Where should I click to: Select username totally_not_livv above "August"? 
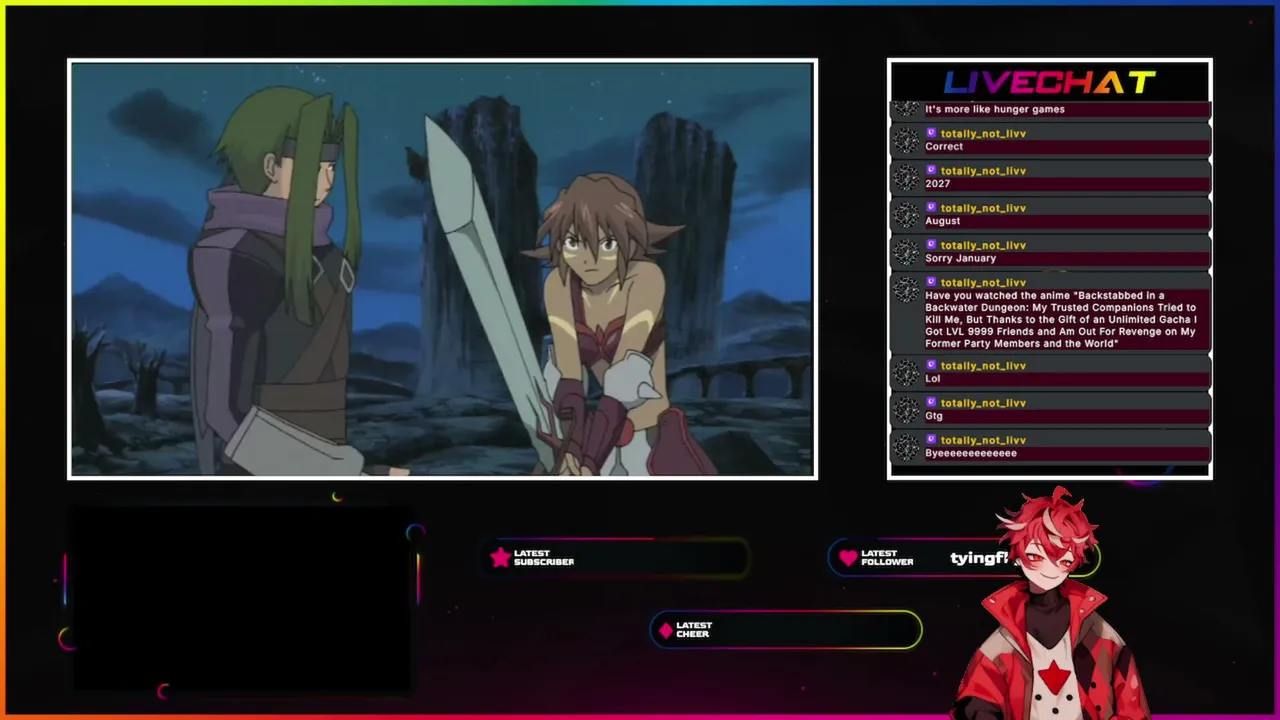click(983, 208)
